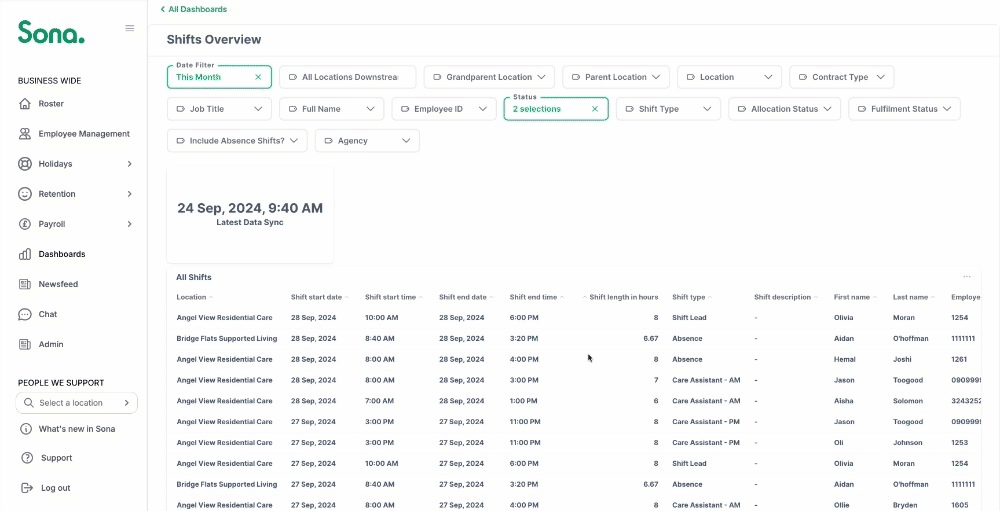Clear the Status 2 selections filter
1000x511 pixels.
point(595,109)
